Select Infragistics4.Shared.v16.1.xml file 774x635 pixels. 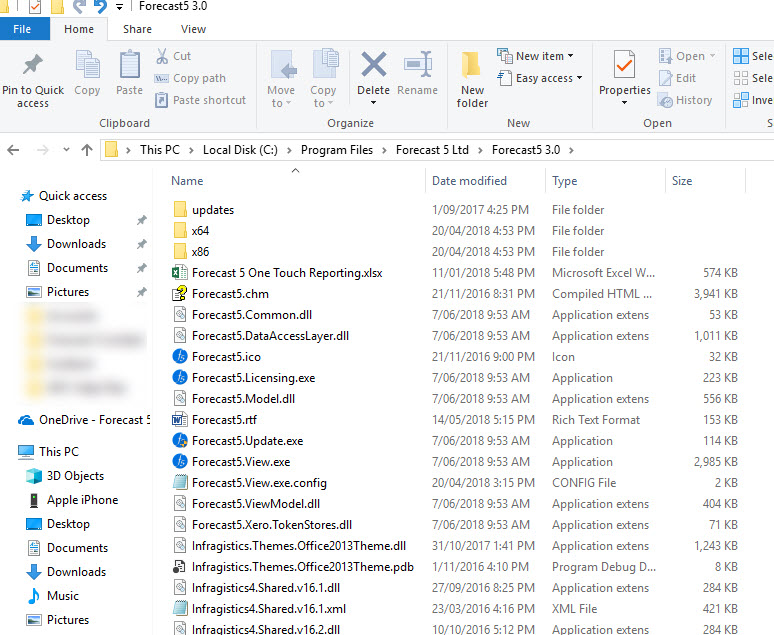pos(269,609)
